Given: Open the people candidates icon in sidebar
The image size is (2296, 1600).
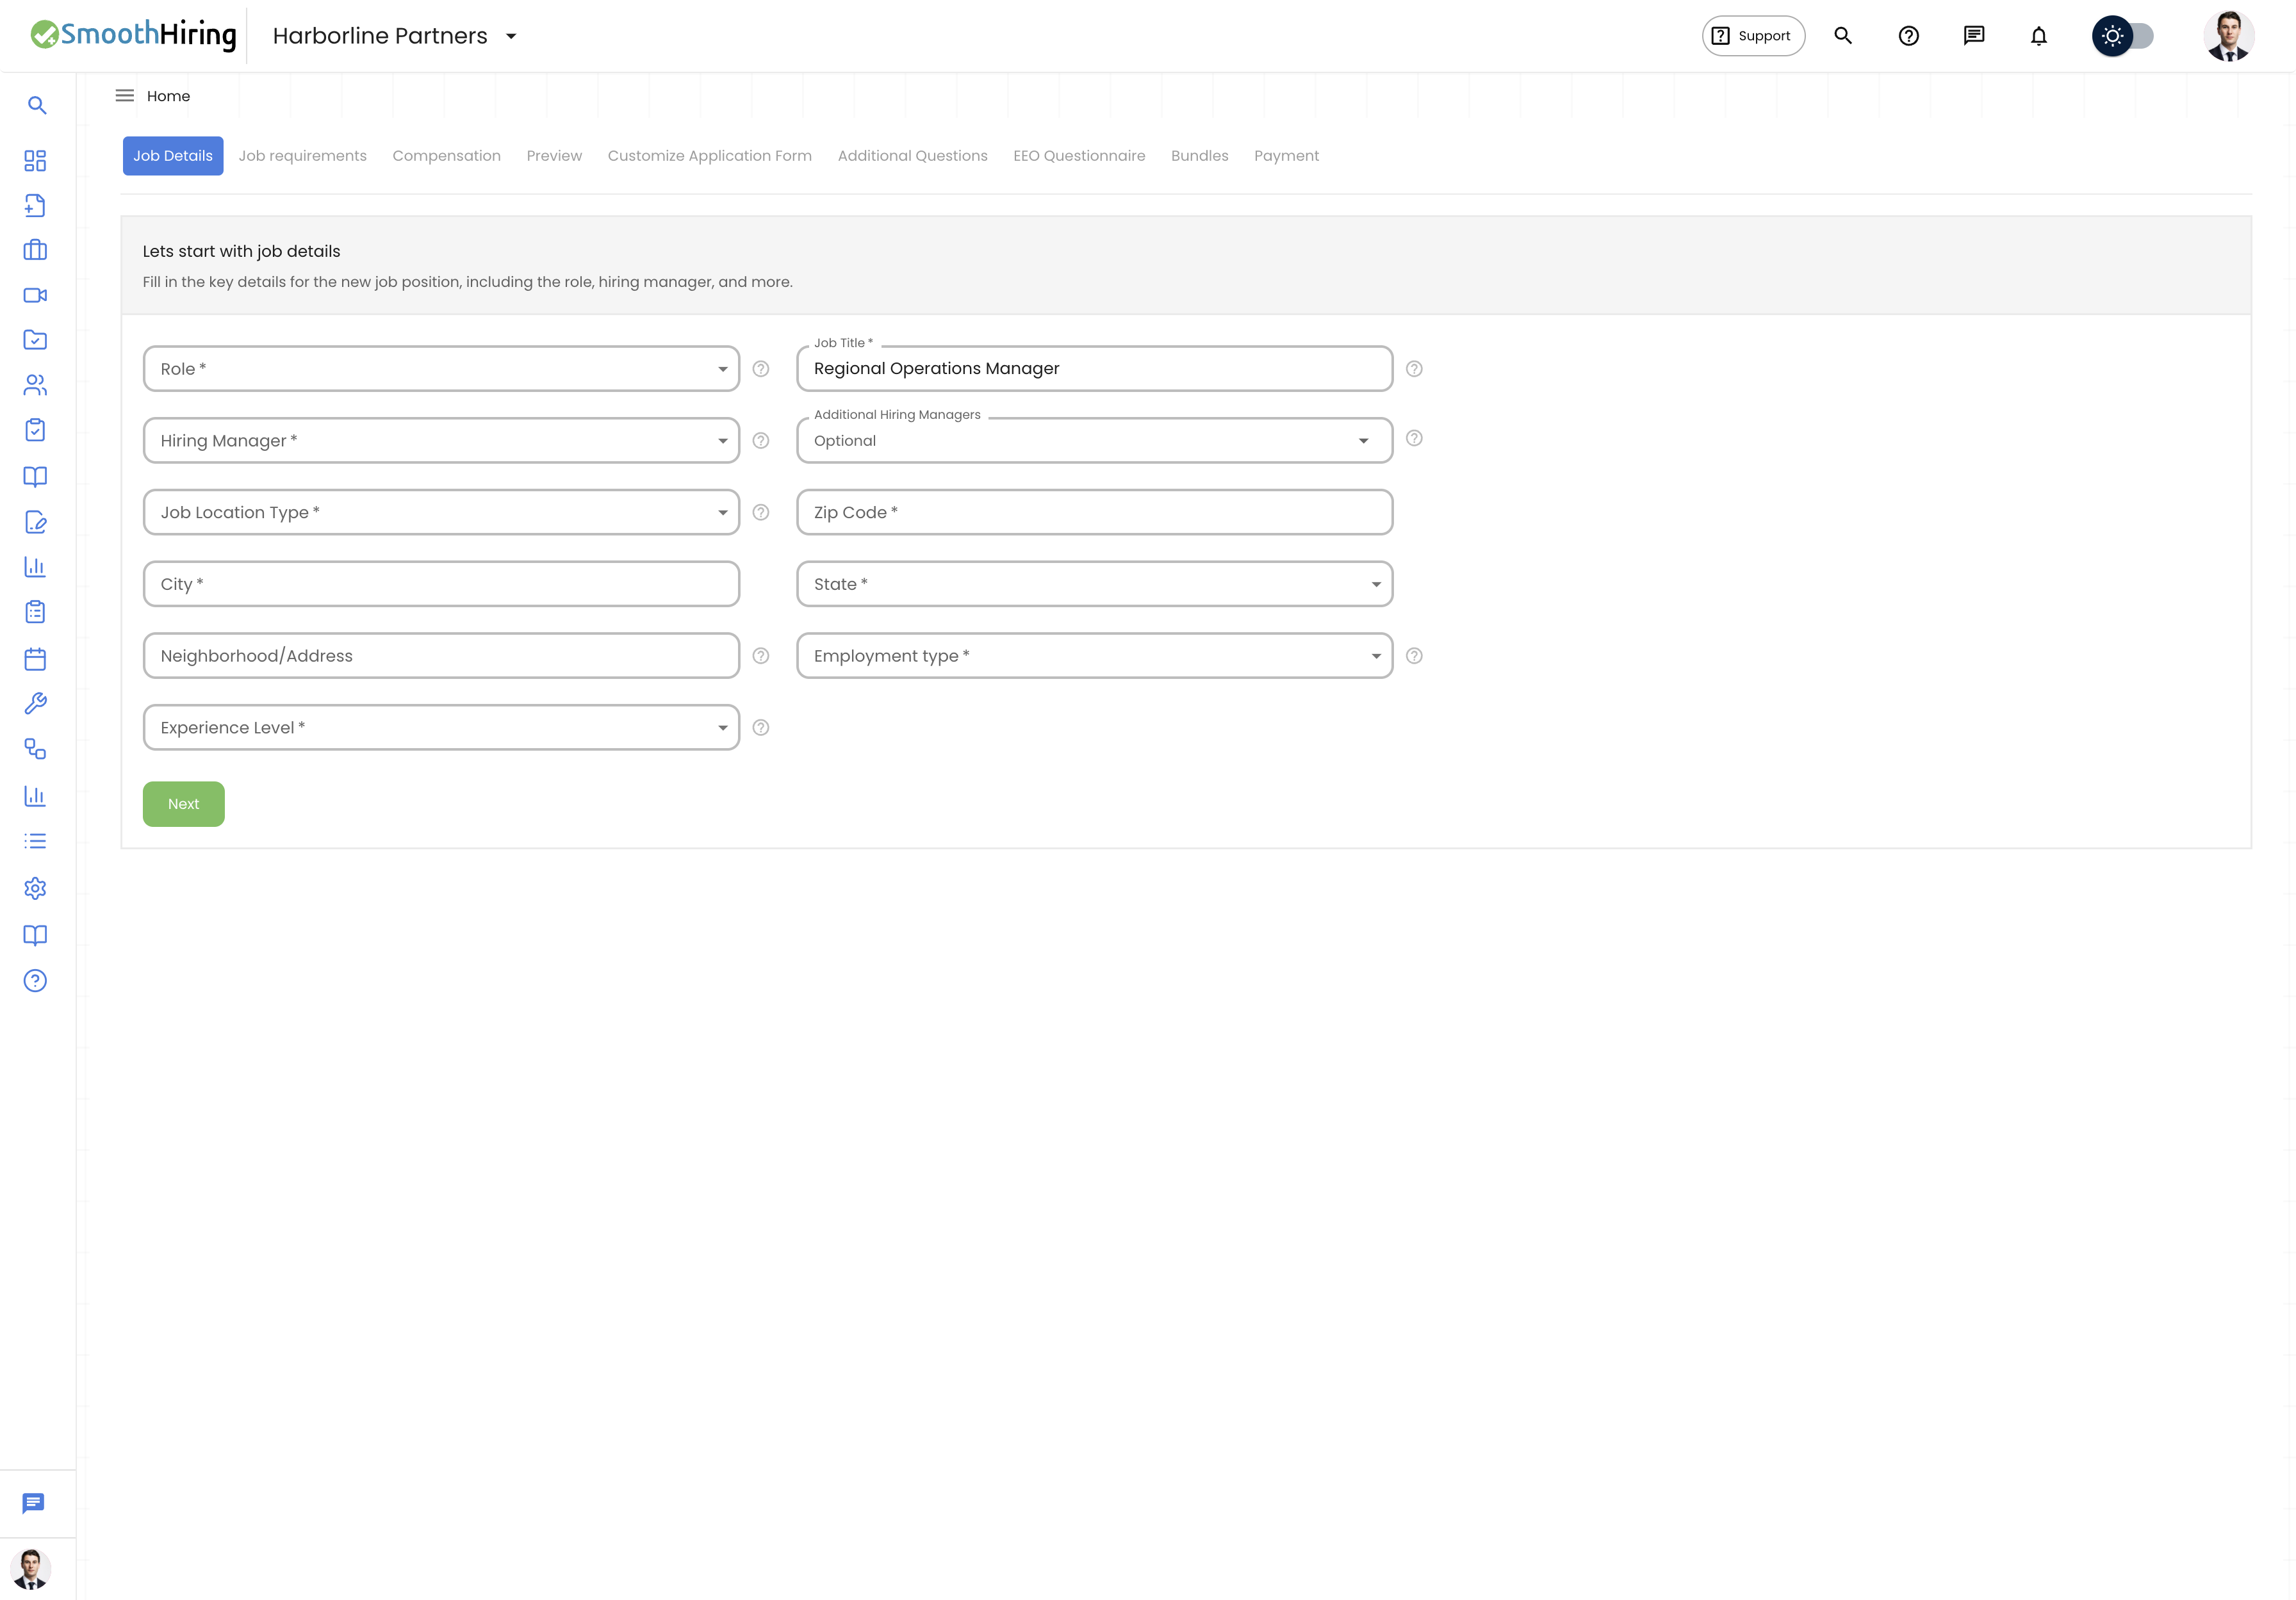Looking at the screenshot, I should (x=35, y=385).
